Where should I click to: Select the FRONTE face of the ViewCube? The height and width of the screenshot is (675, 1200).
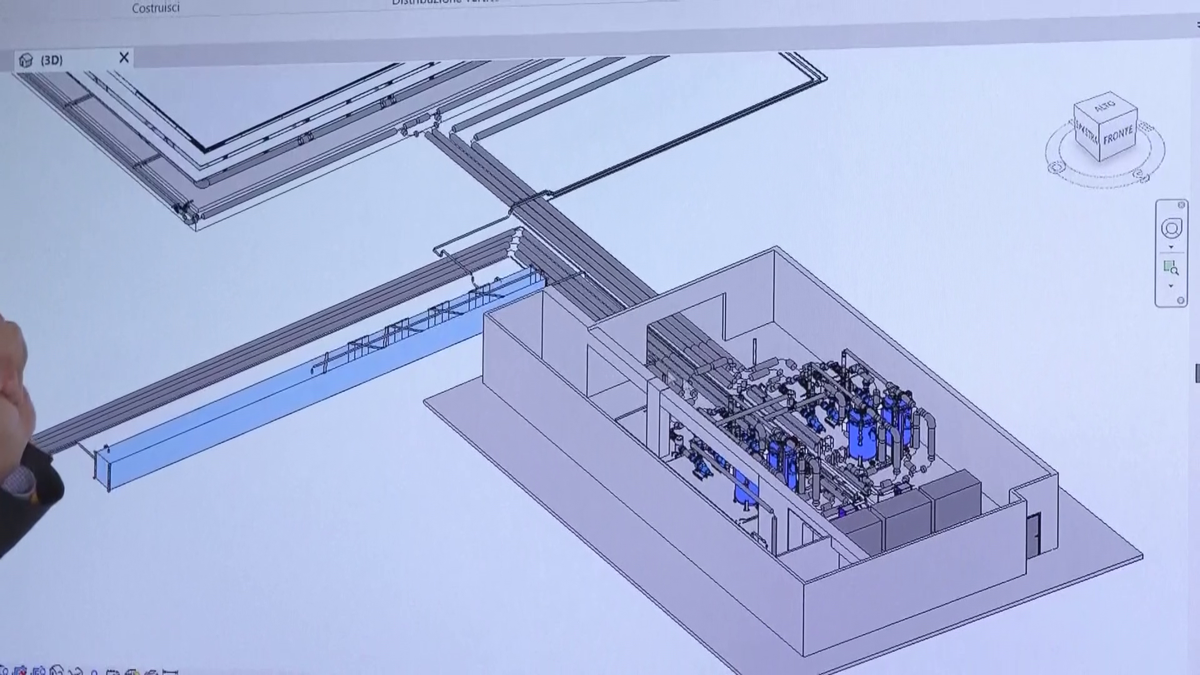[x=1118, y=137]
